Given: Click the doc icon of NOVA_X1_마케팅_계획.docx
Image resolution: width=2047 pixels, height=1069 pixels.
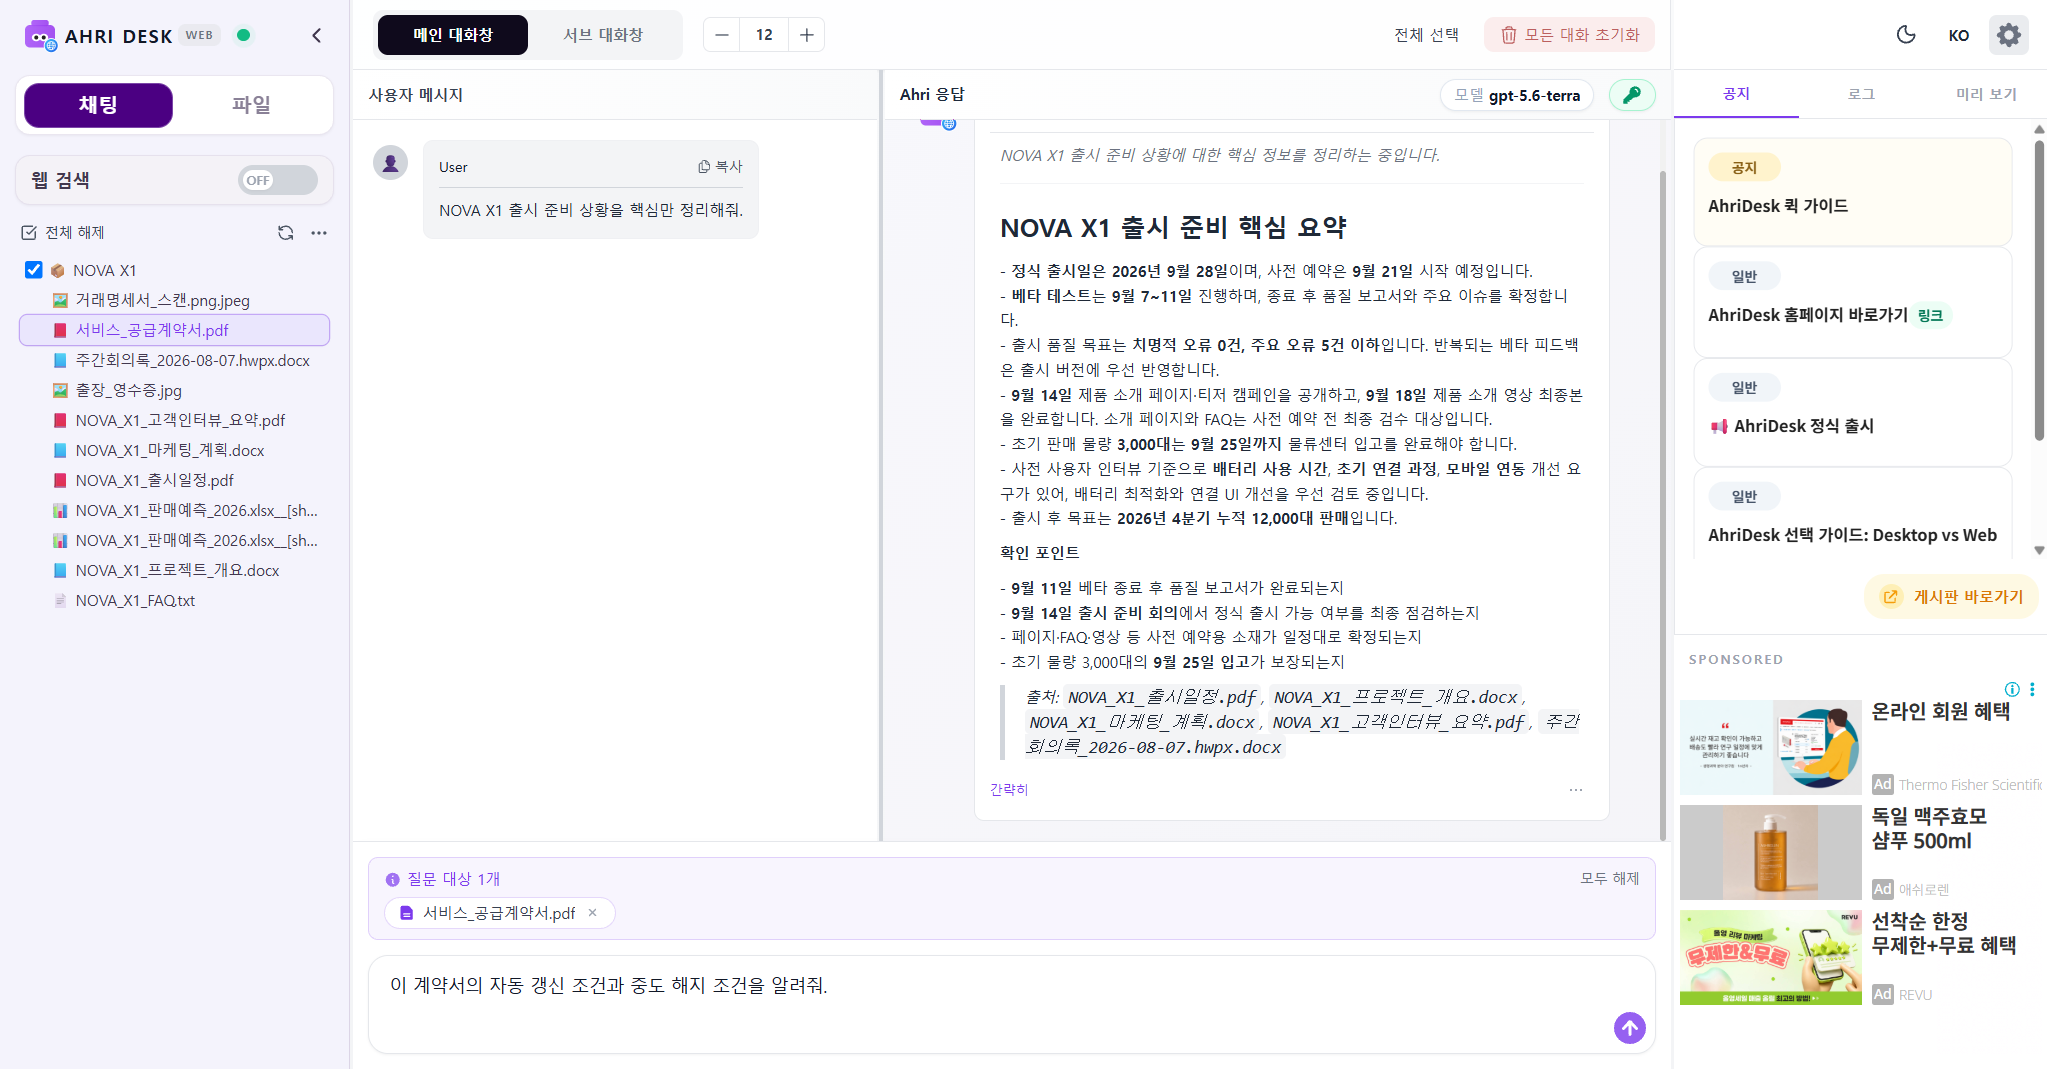Looking at the screenshot, I should (x=60, y=450).
